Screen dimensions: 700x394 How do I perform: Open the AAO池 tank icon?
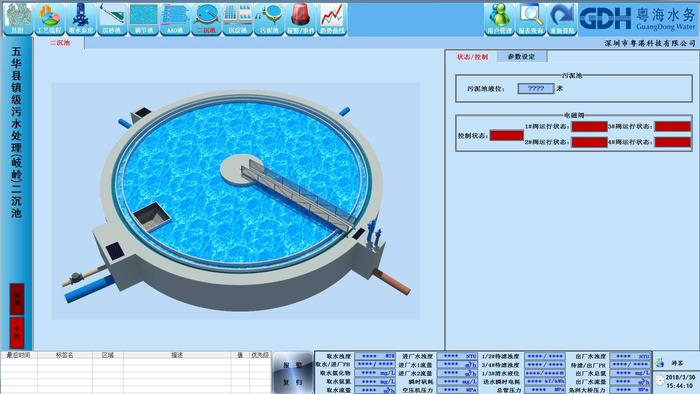175,19
